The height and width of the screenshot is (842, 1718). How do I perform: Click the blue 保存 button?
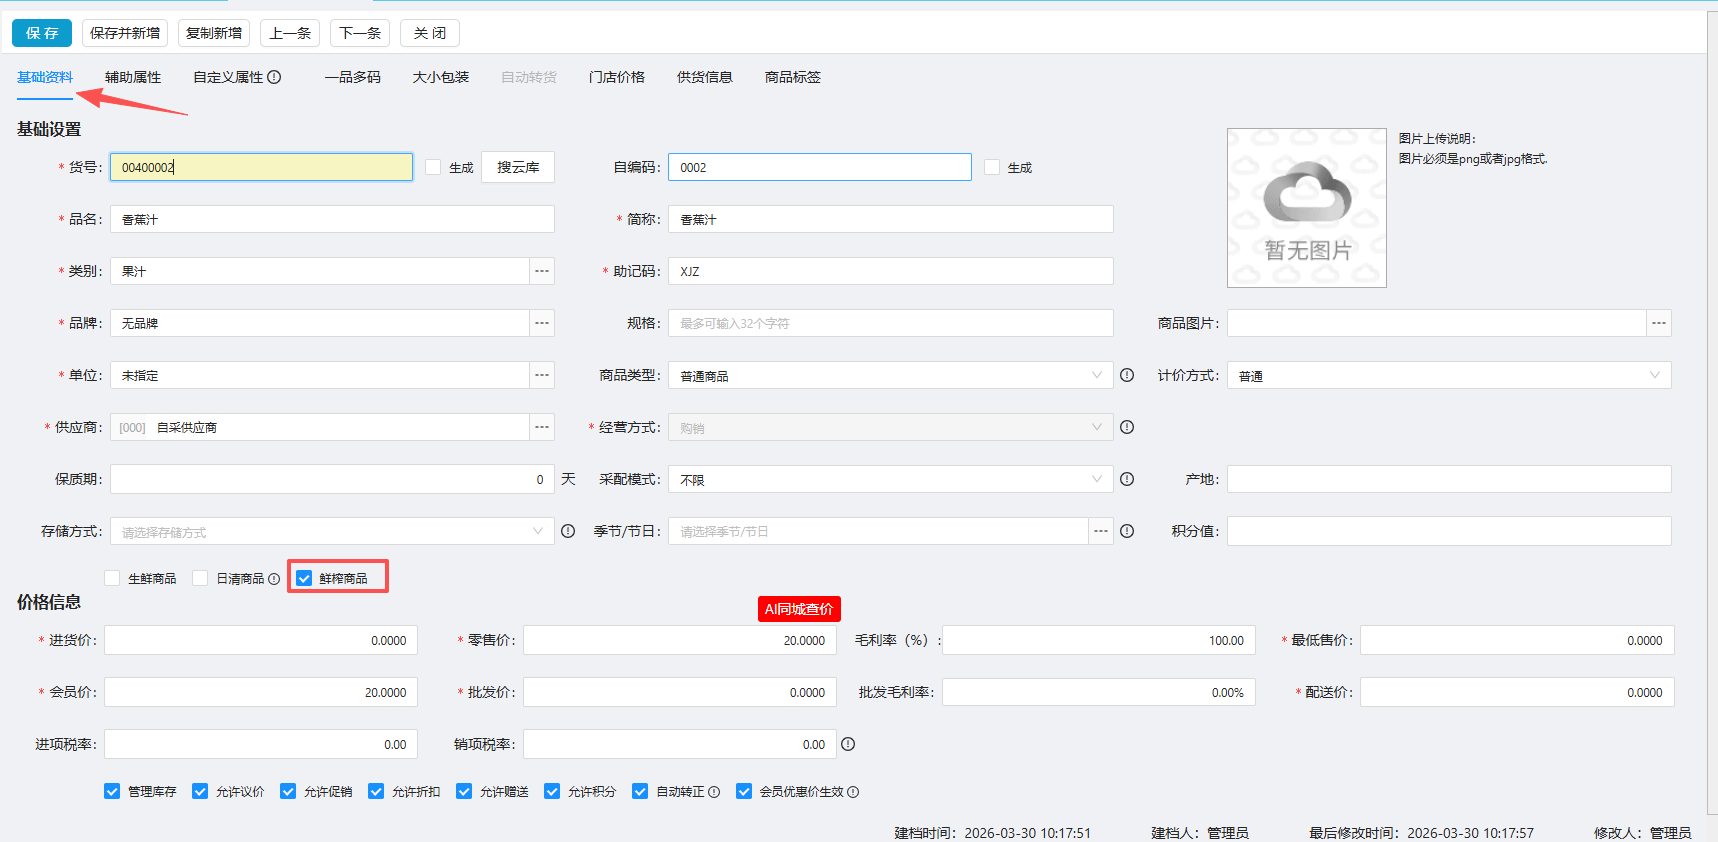42,33
